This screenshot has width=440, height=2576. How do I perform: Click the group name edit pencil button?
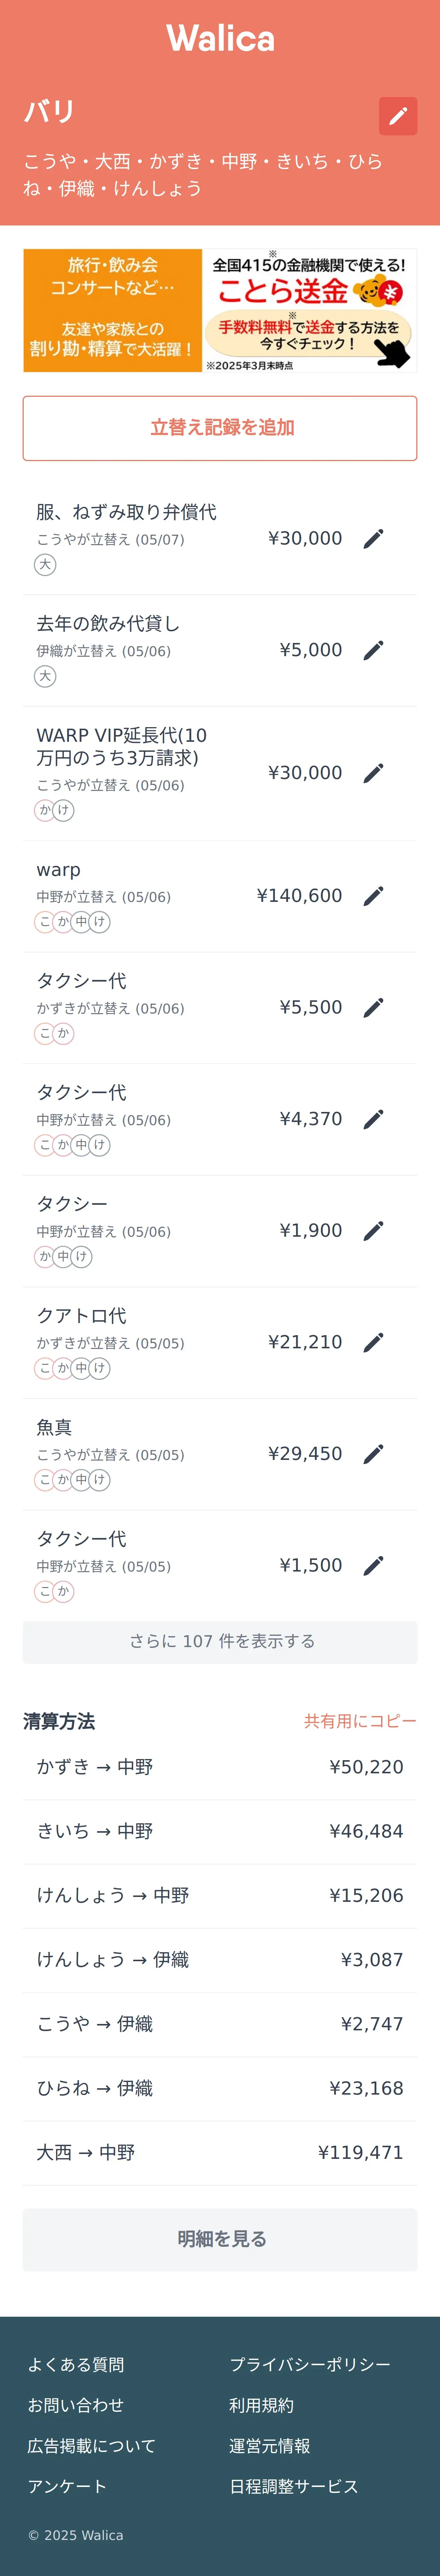pyautogui.click(x=398, y=116)
